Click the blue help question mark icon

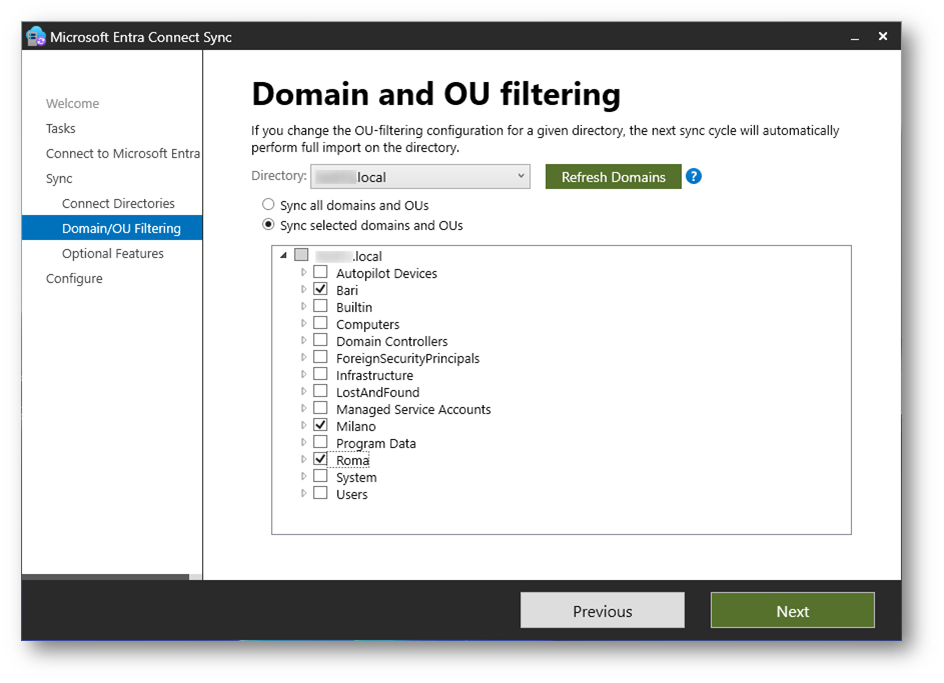[694, 176]
